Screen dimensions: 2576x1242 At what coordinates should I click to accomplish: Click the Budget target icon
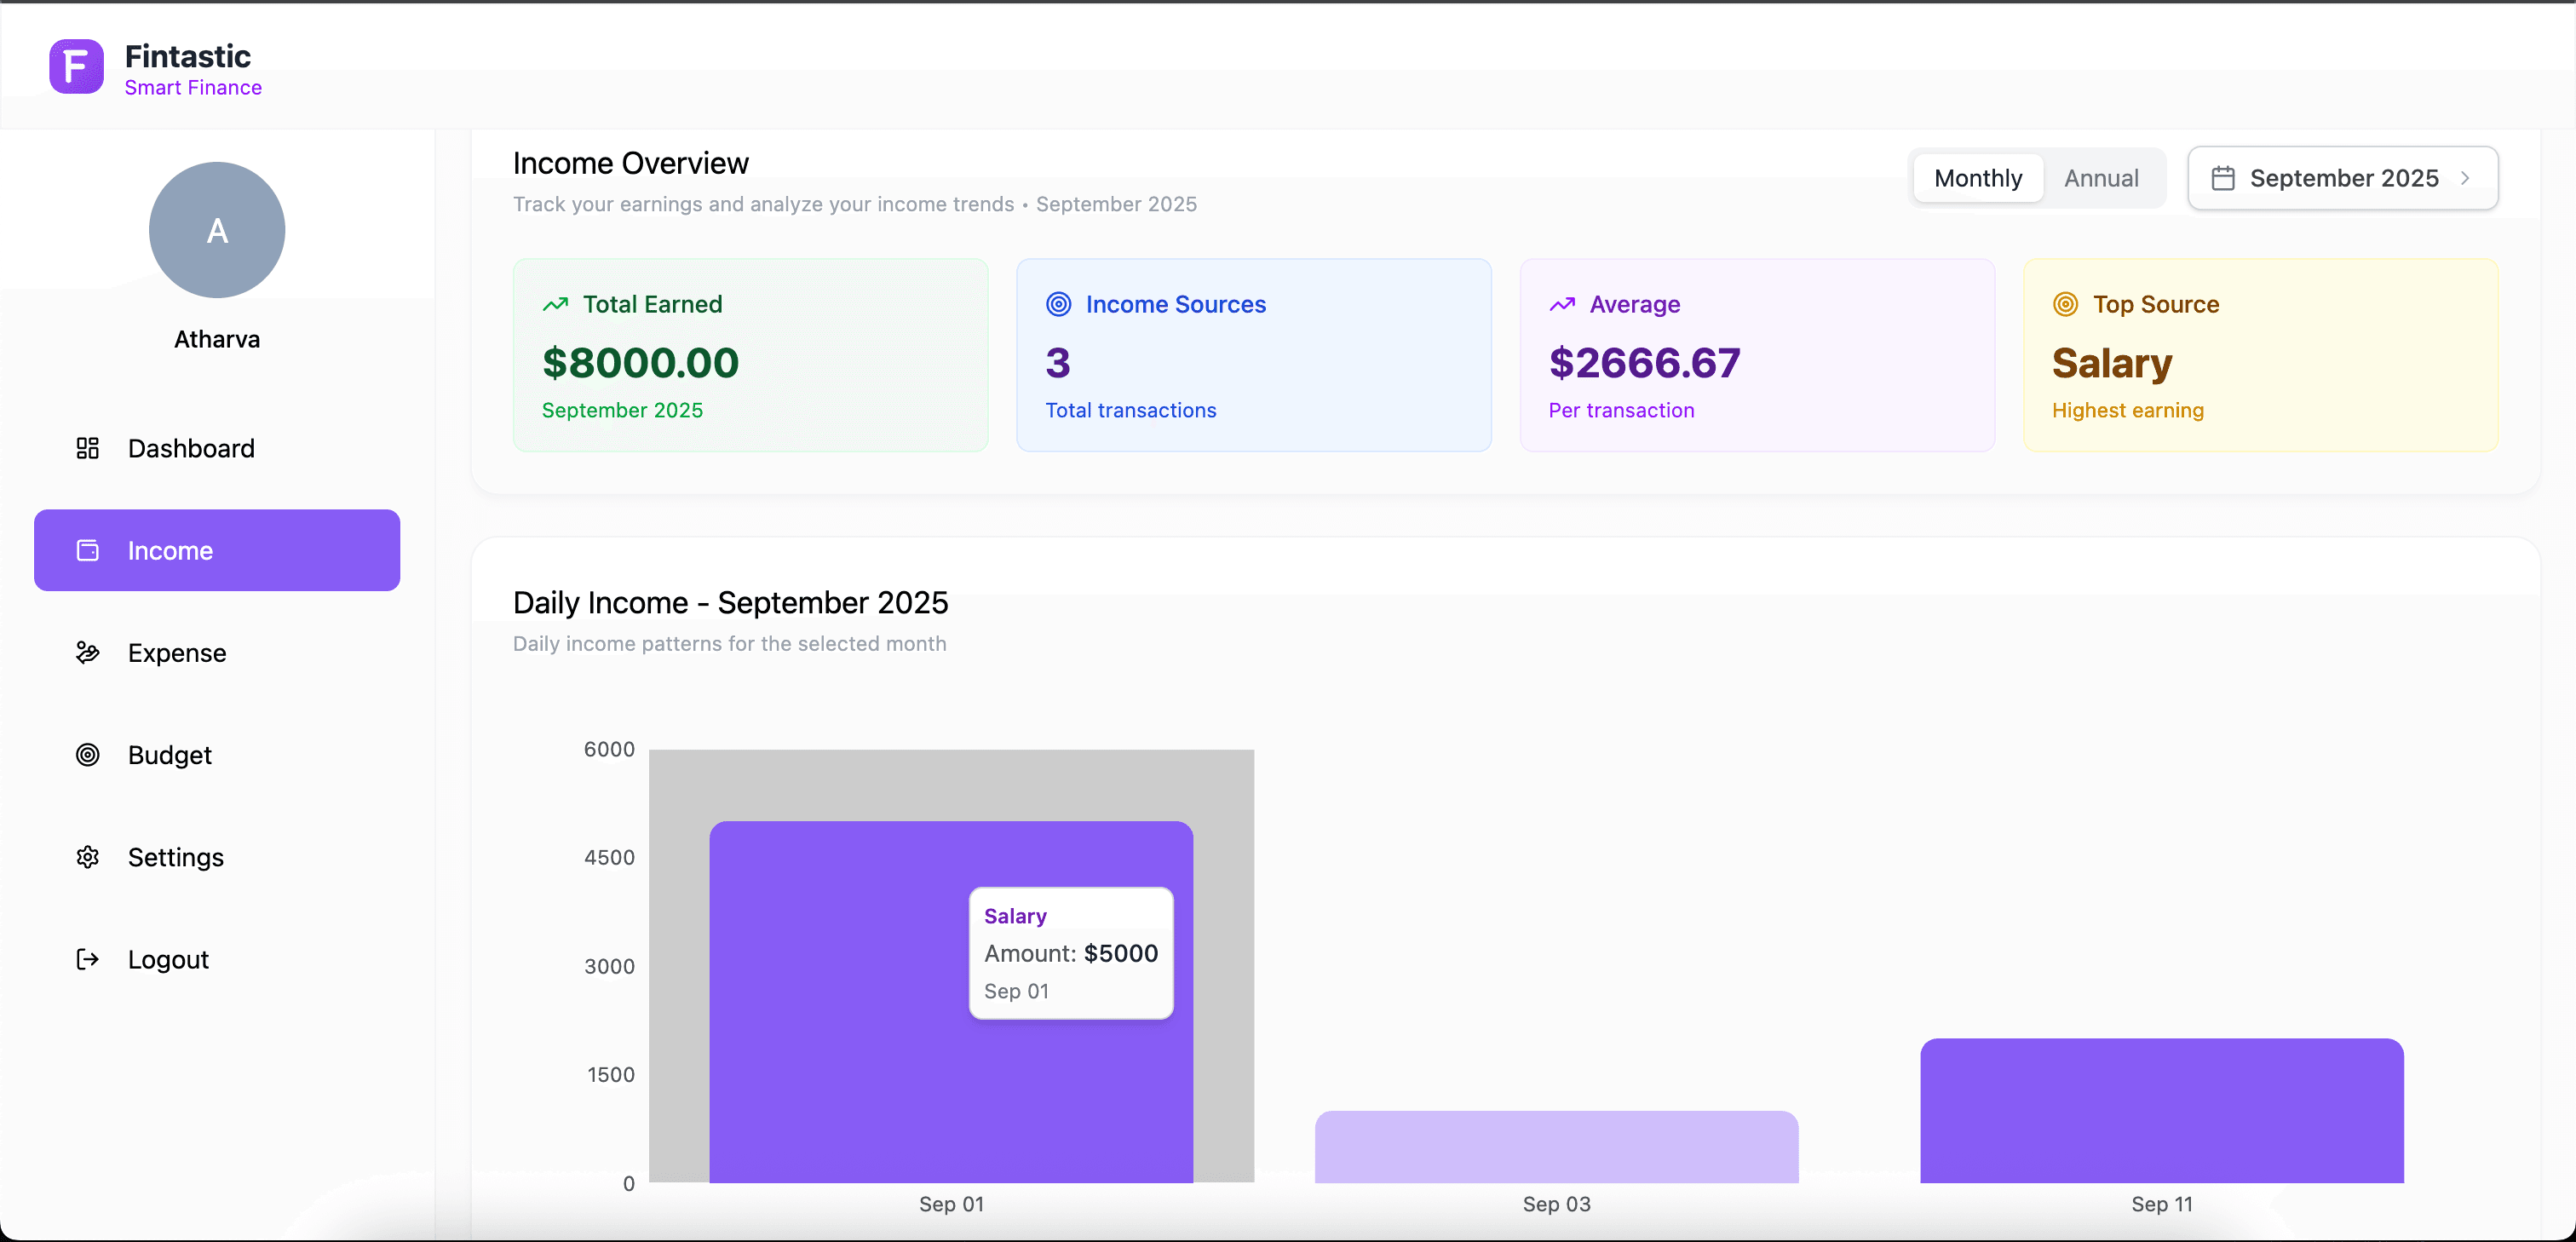pos(88,755)
